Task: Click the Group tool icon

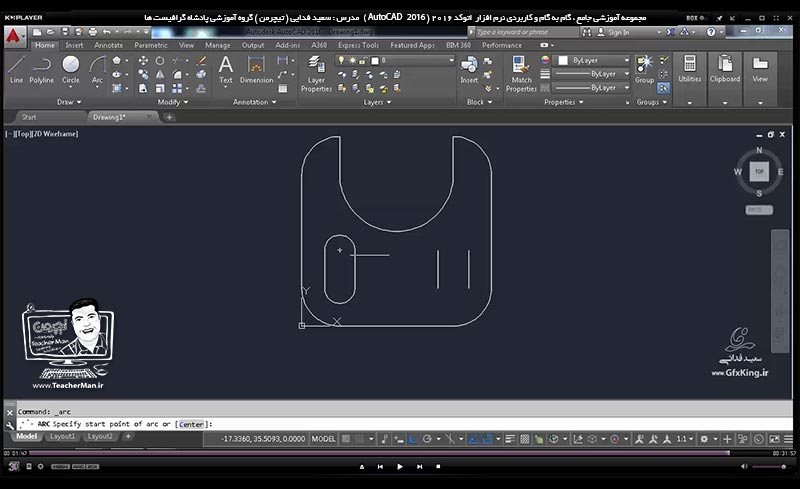Action: [x=644, y=69]
